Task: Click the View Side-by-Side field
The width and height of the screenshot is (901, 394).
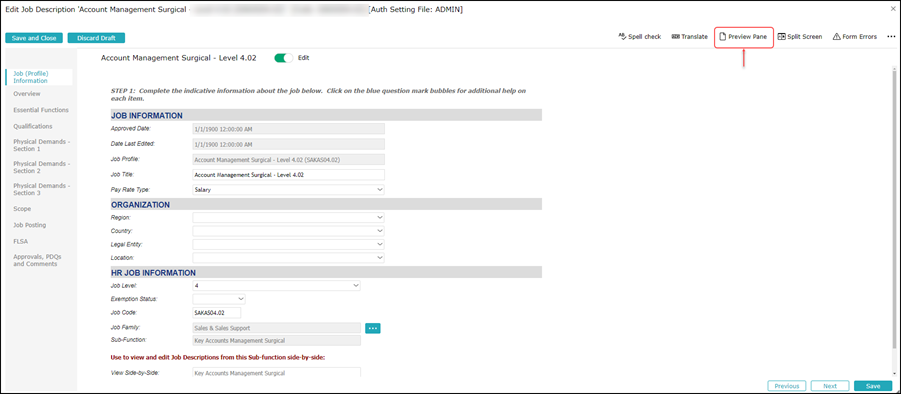Action: (x=276, y=372)
